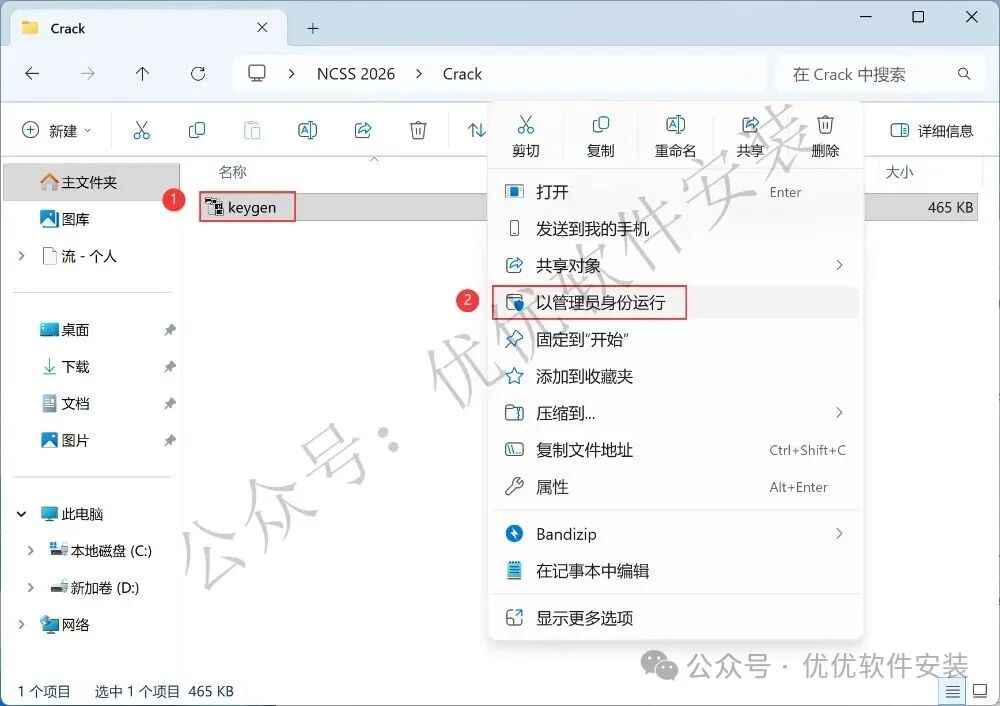Choose 在记事本中编辑
1000x706 pixels.
(x=675, y=571)
